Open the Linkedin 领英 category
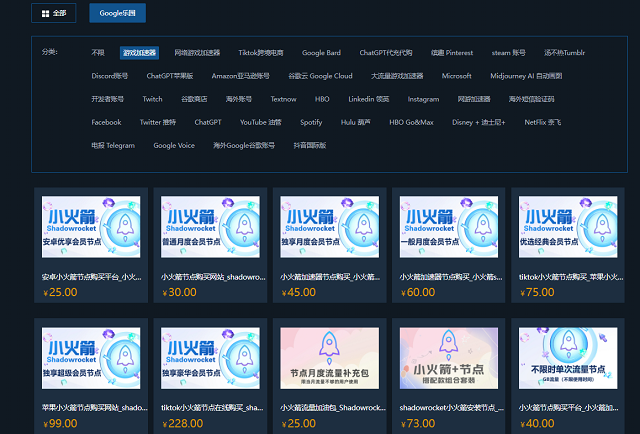Image resolution: width=640 pixels, height=434 pixels. (369, 99)
